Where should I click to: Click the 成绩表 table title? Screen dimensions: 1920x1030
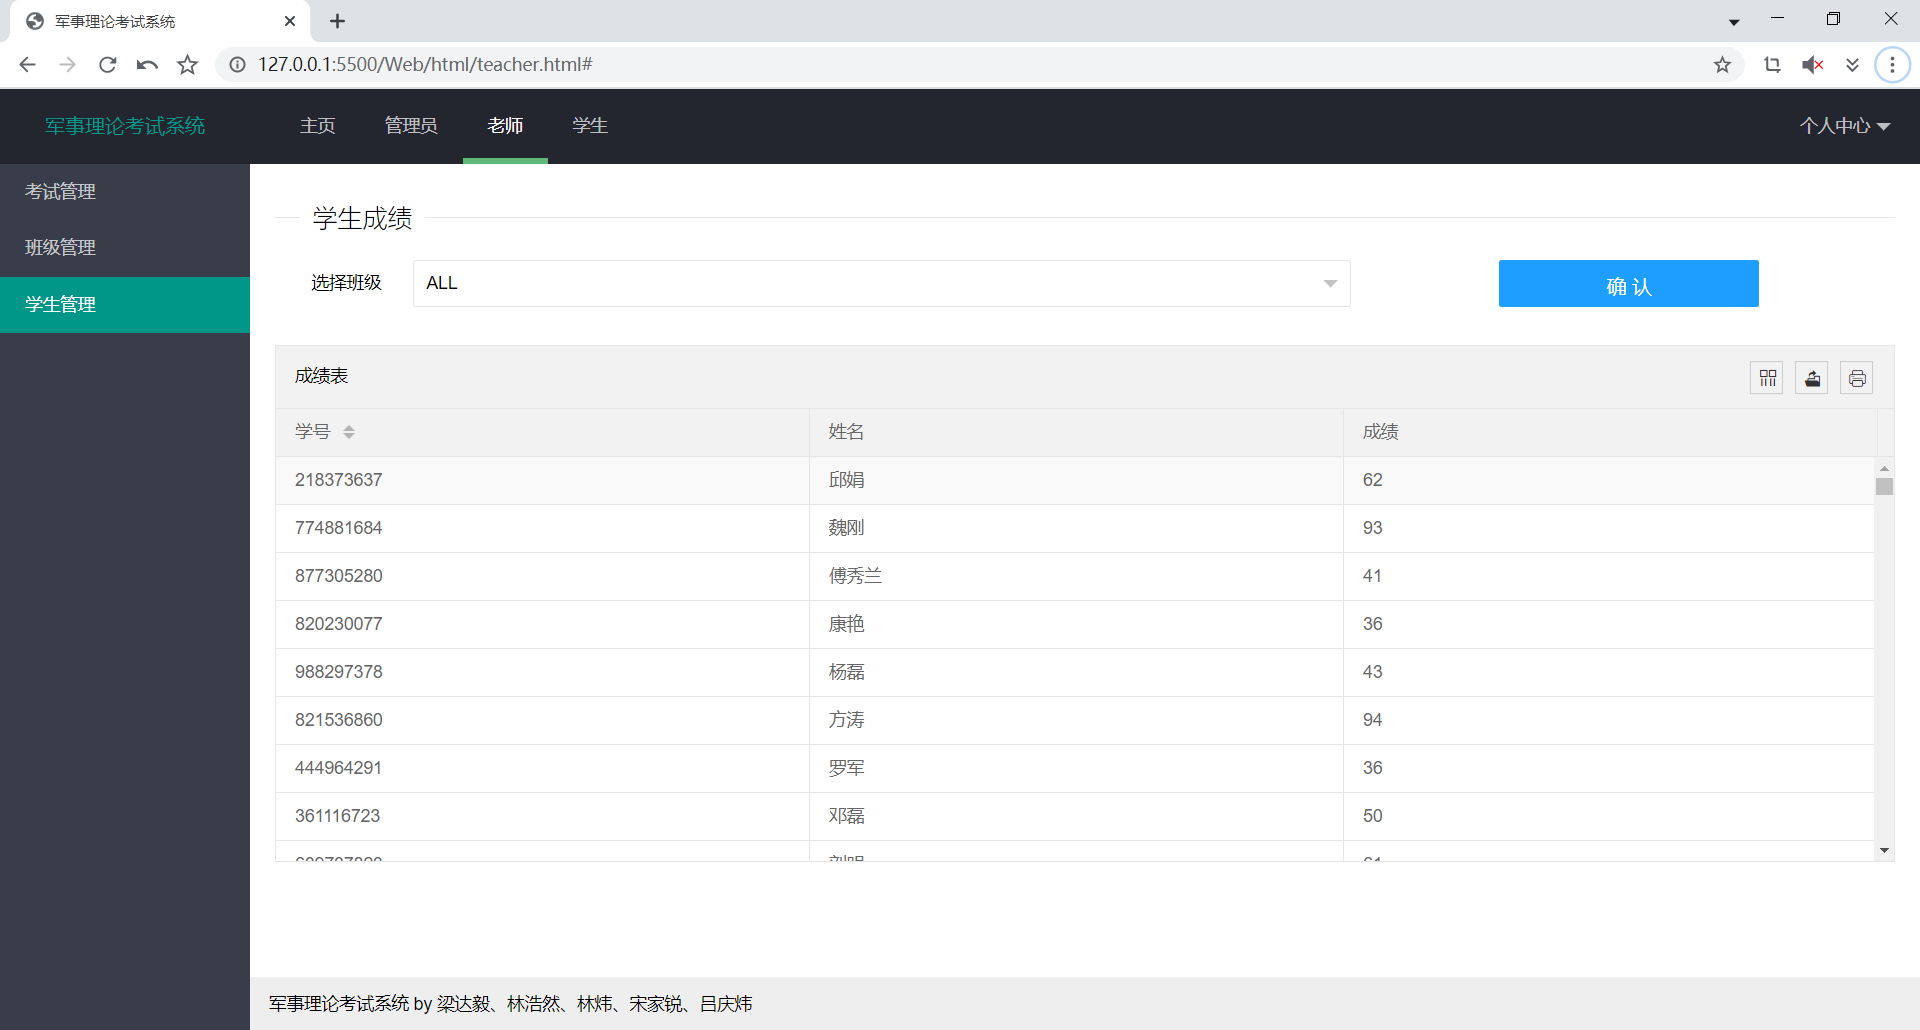(321, 376)
